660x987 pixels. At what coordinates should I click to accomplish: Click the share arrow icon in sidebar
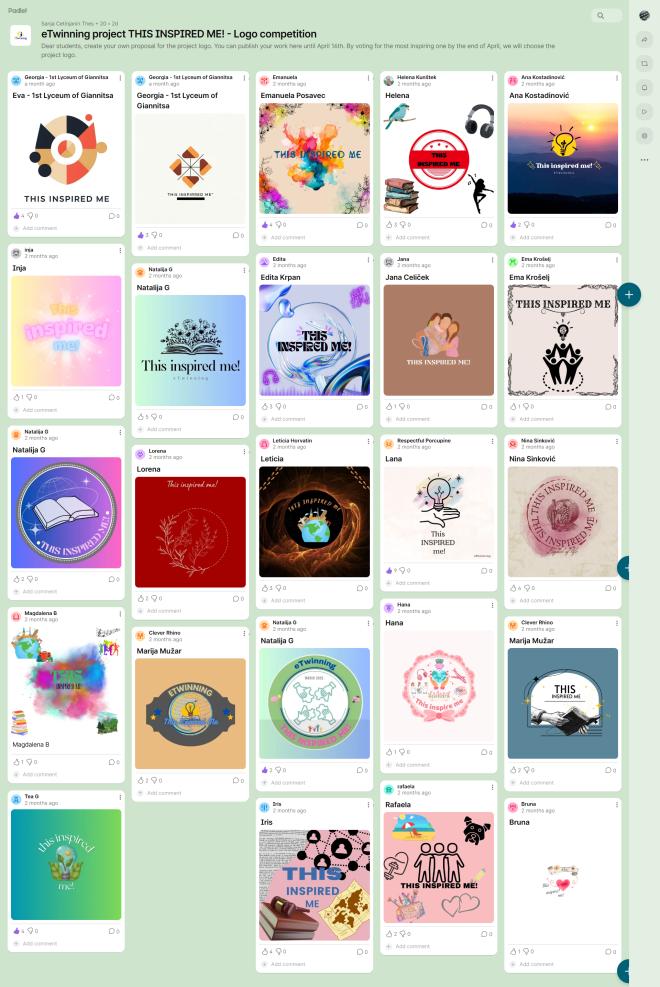click(x=644, y=40)
